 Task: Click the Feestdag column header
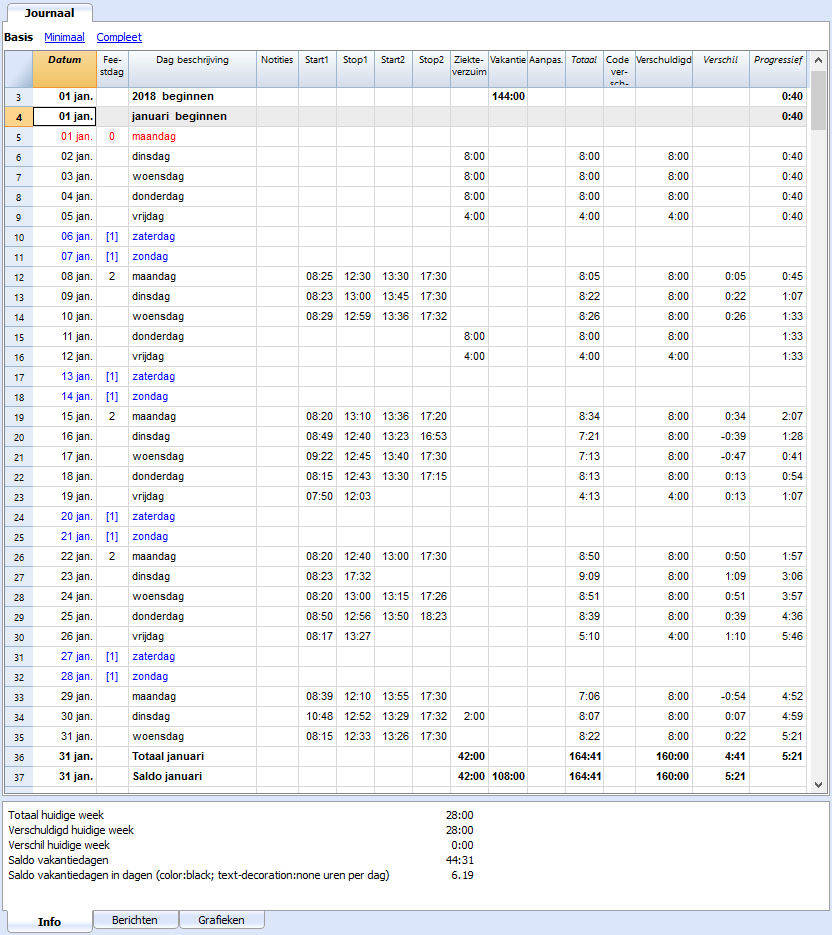pyautogui.click(x=112, y=69)
